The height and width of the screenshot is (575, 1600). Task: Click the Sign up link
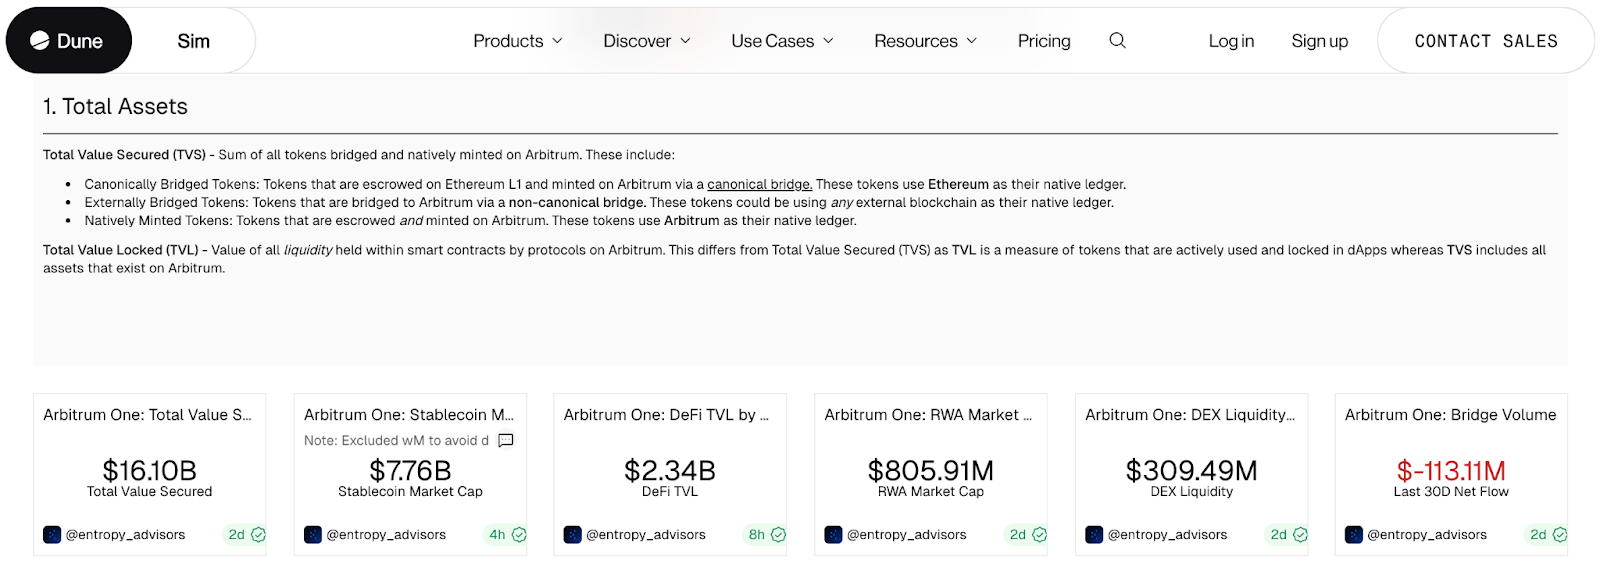[1319, 41]
